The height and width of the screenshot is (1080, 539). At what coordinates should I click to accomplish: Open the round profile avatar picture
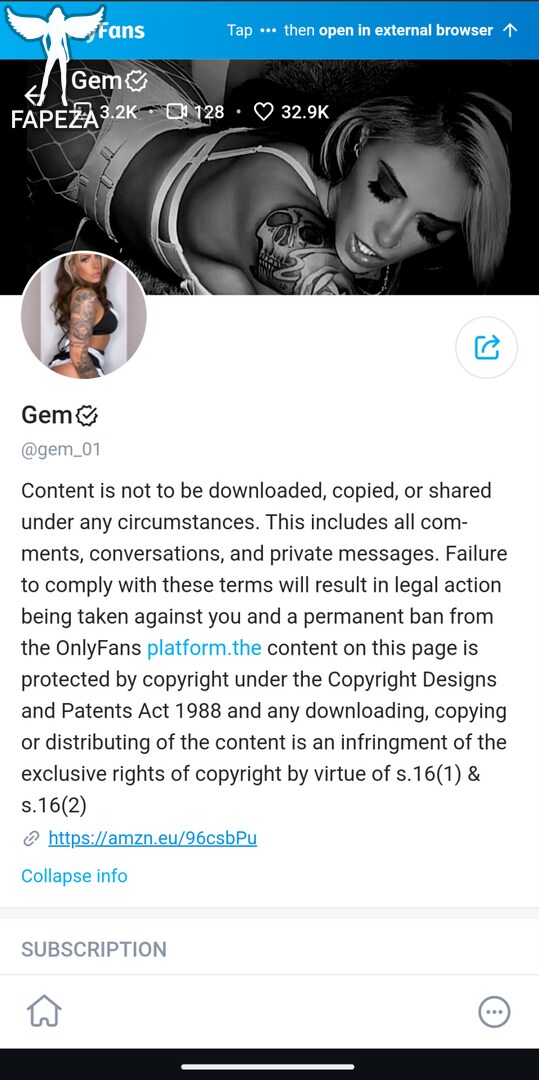click(x=84, y=314)
